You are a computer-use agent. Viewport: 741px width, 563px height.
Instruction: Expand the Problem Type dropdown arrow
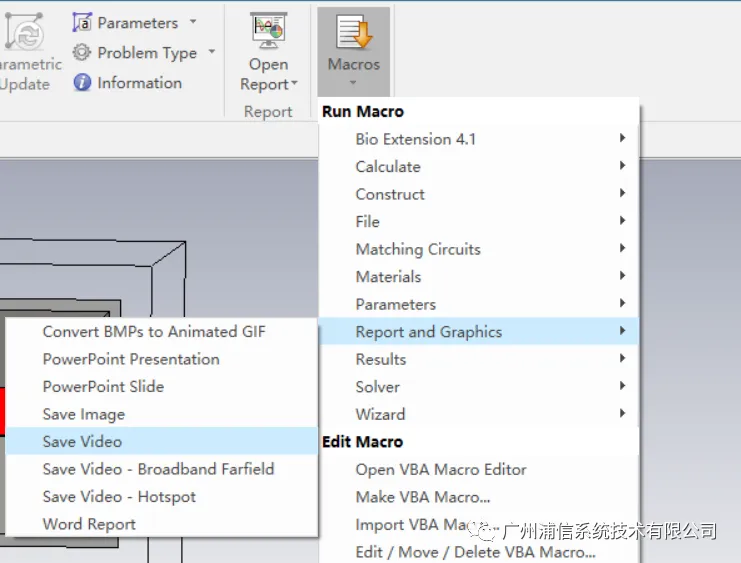click(x=212, y=52)
